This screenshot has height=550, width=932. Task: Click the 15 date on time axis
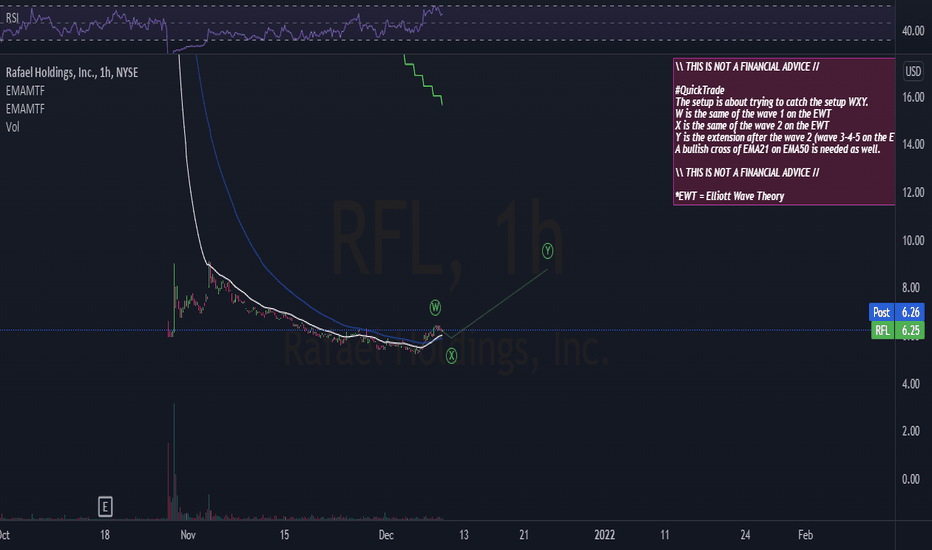[x=284, y=535]
